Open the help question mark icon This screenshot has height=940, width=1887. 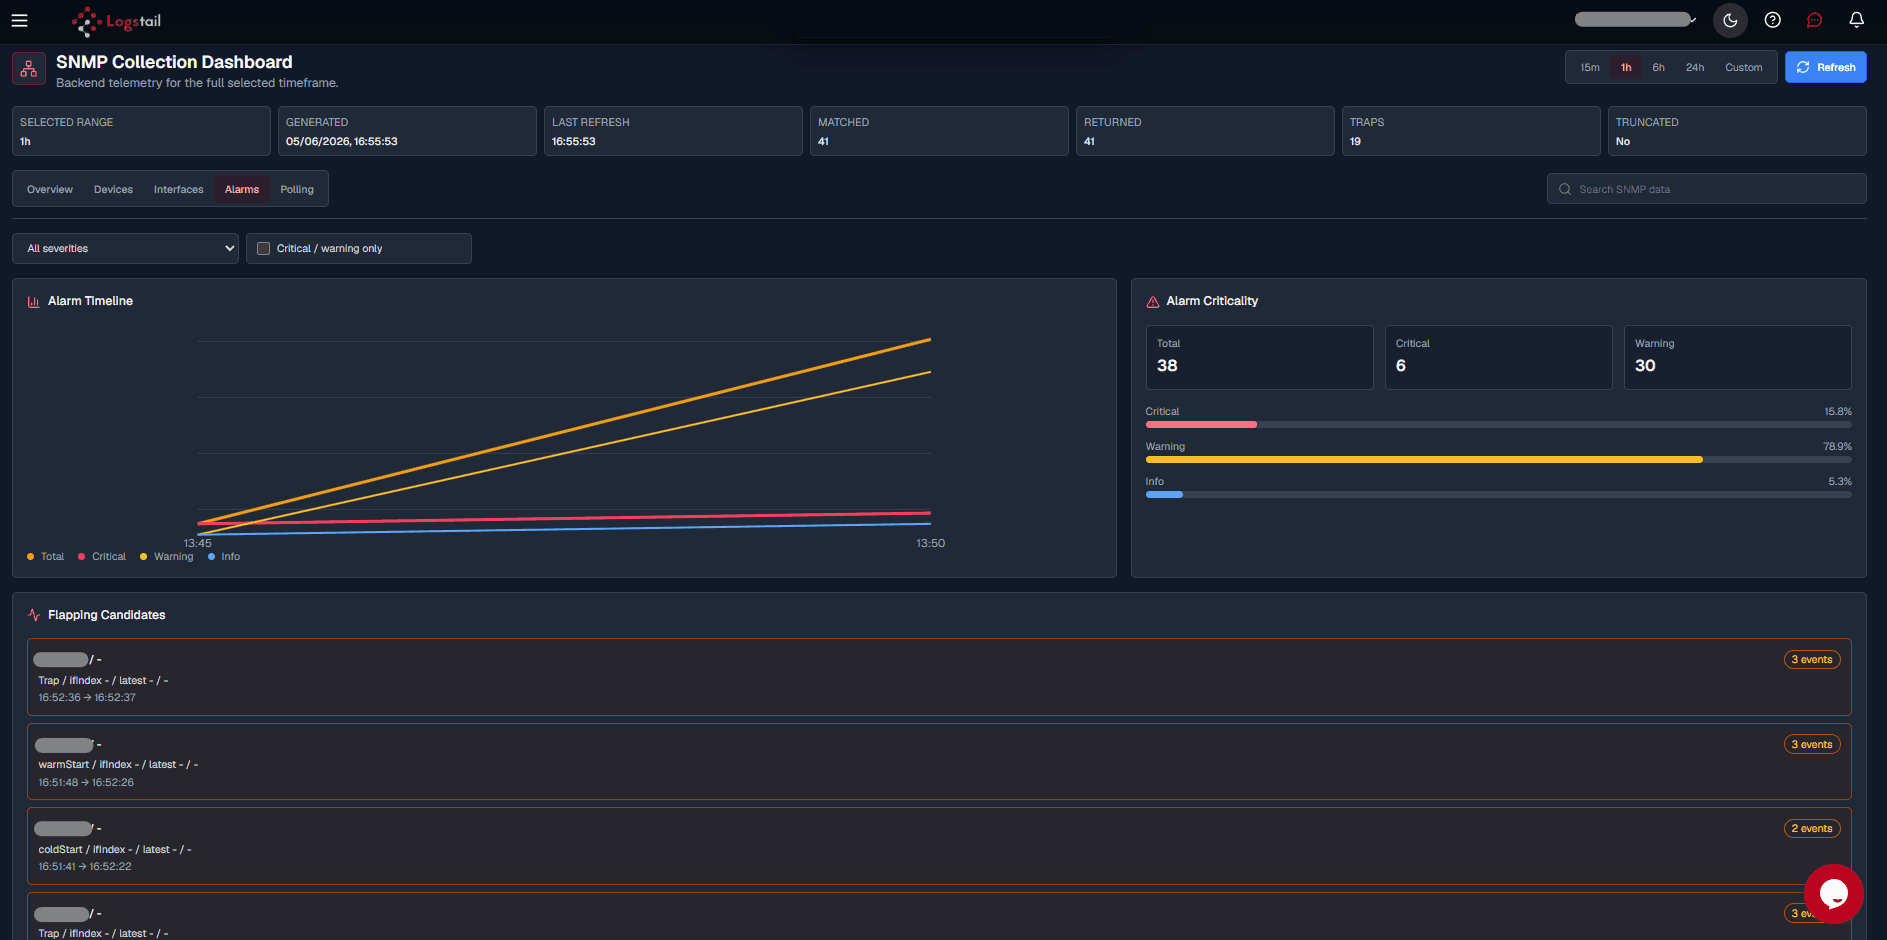click(x=1772, y=20)
